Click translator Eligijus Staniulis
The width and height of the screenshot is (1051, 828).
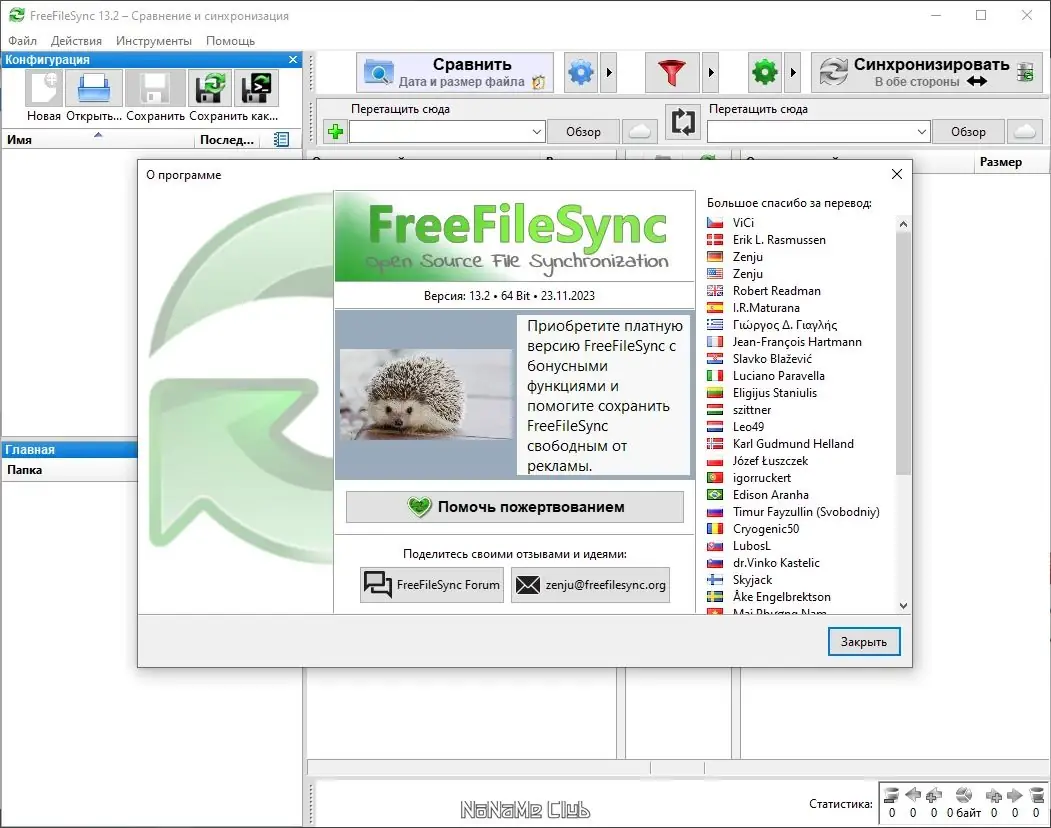click(x=774, y=393)
